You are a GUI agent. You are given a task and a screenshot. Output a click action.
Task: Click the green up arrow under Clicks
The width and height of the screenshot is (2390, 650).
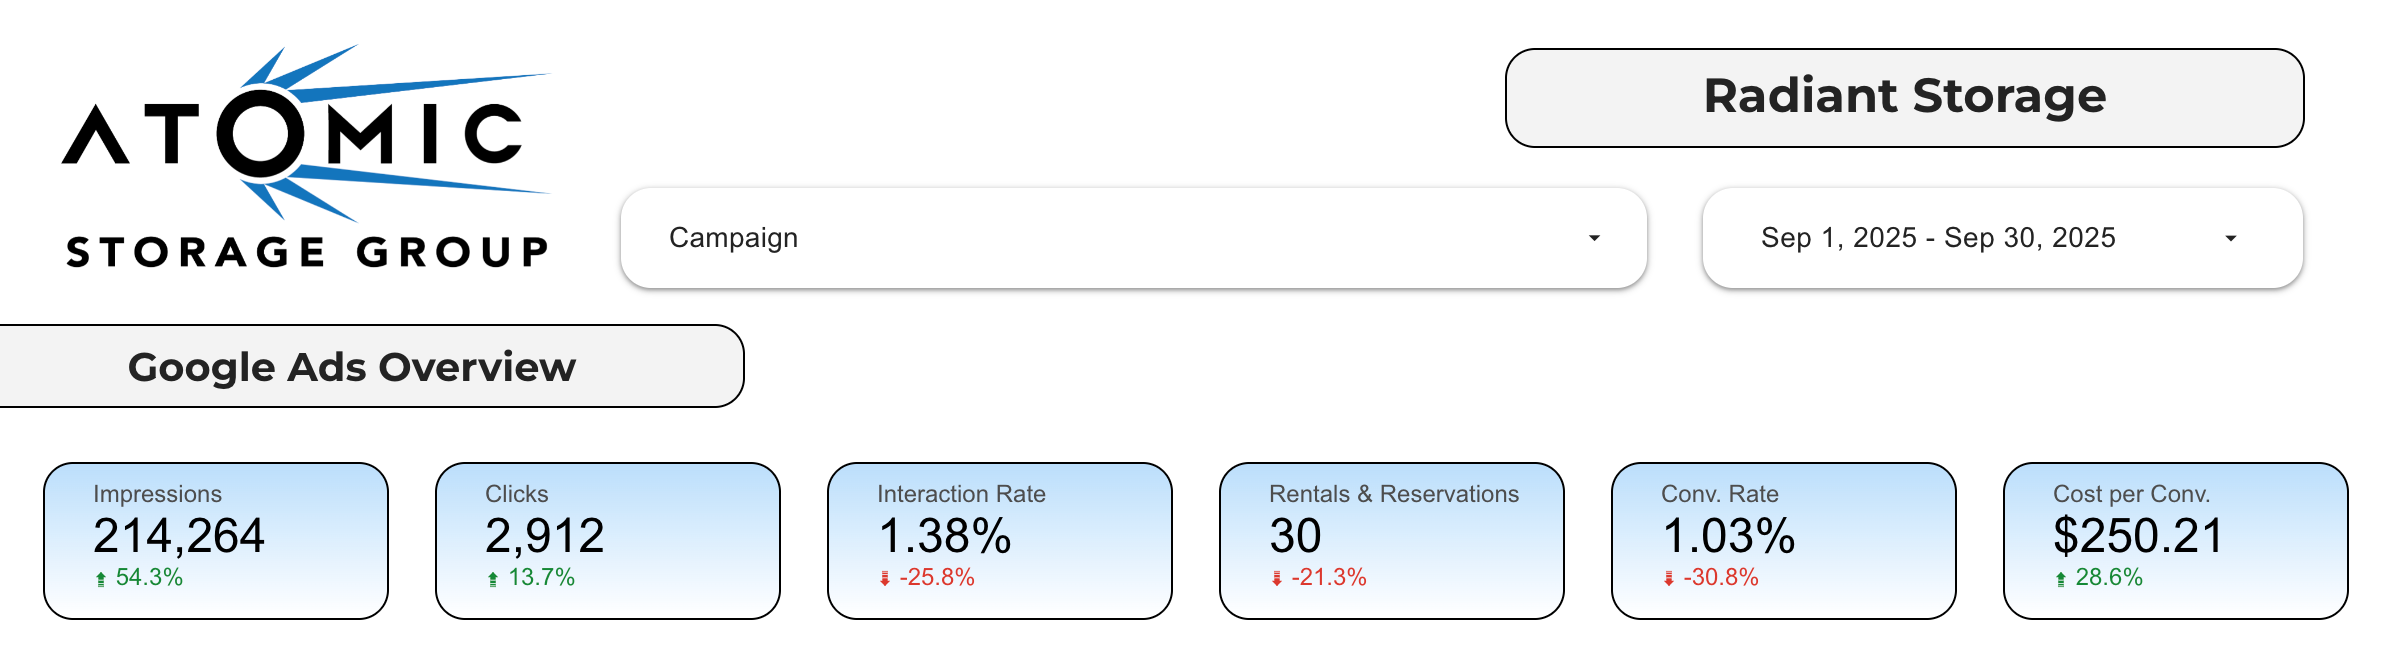click(x=493, y=579)
